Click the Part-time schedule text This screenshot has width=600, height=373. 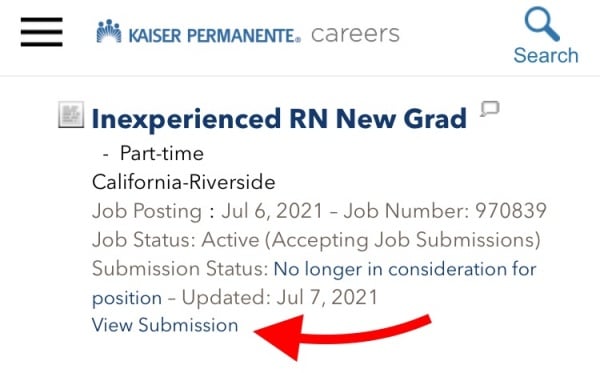[x=162, y=153]
